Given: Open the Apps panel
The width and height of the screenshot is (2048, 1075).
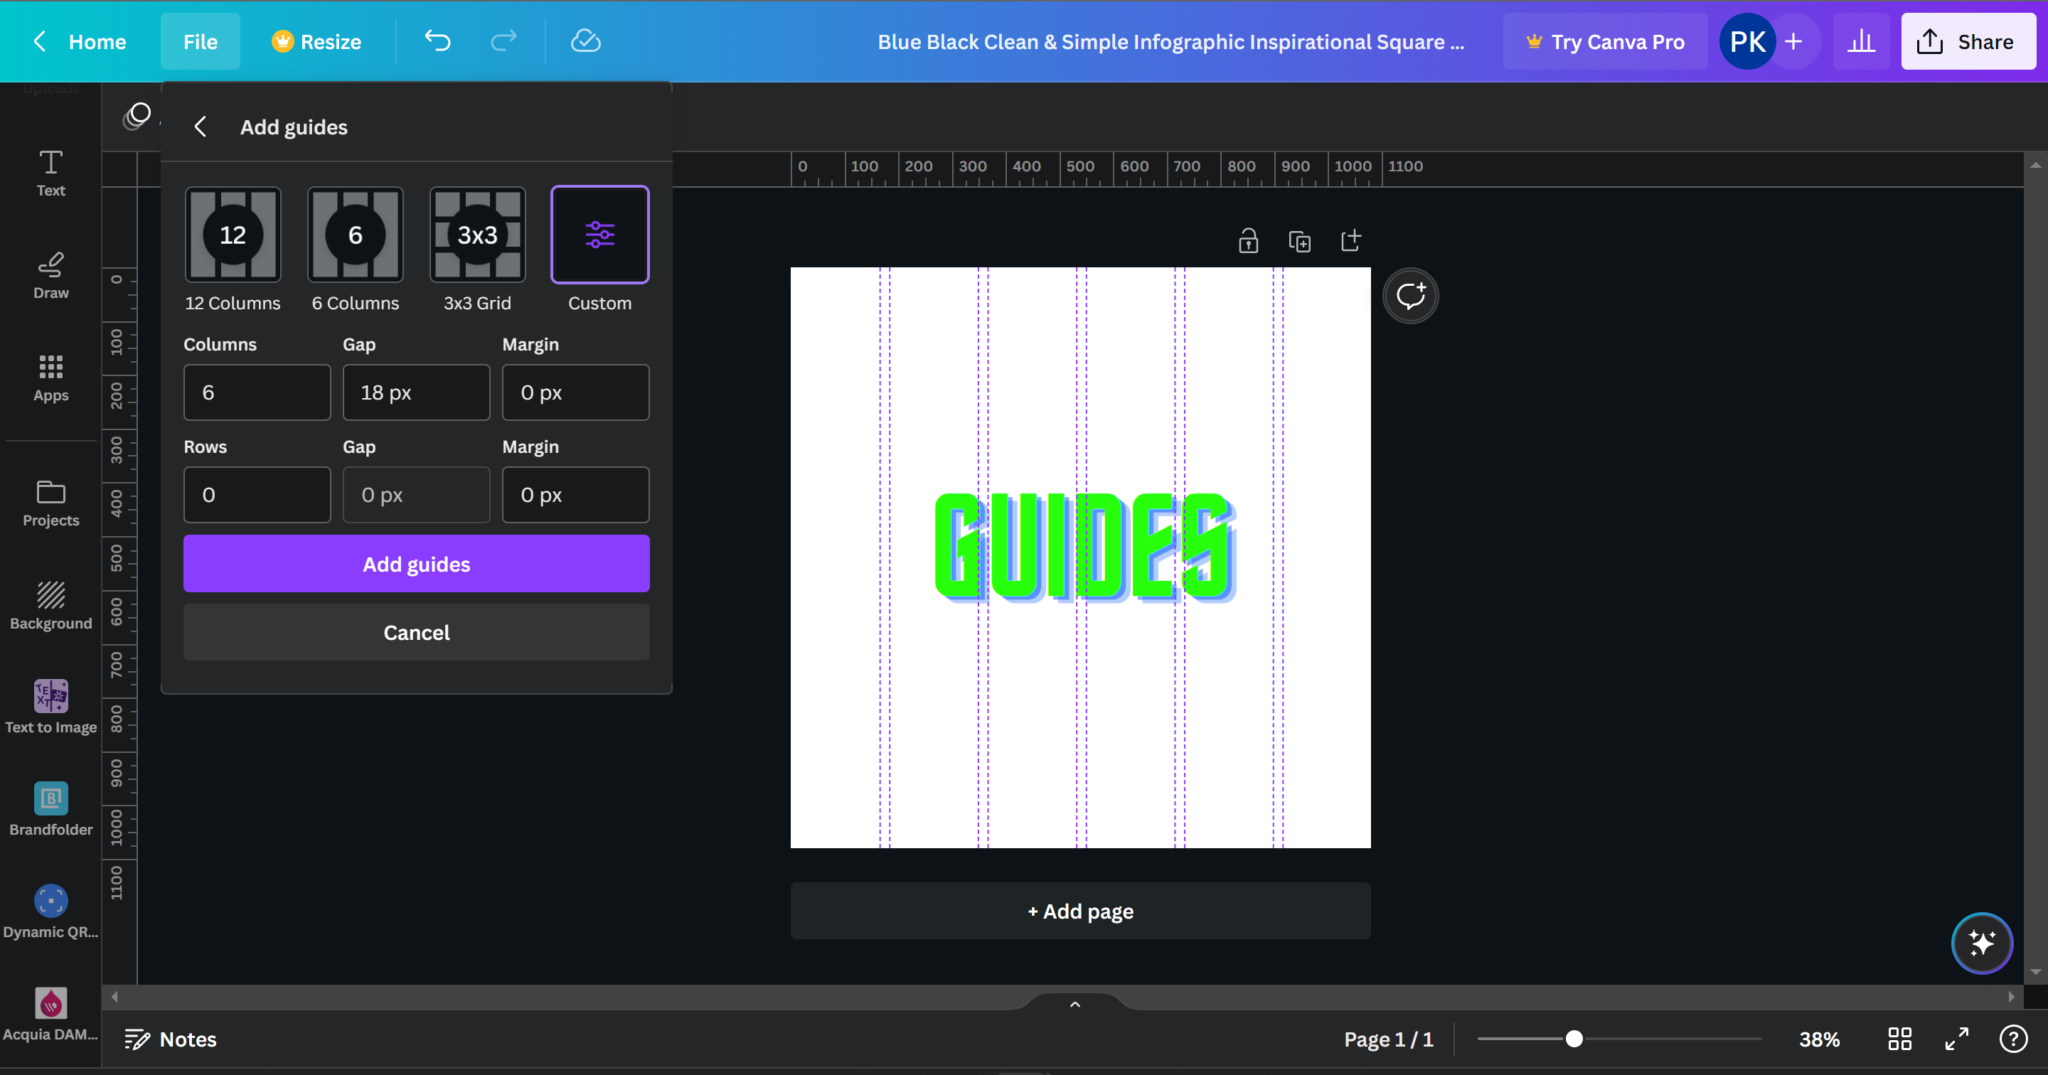Looking at the screenshot, I should [49, 376].
